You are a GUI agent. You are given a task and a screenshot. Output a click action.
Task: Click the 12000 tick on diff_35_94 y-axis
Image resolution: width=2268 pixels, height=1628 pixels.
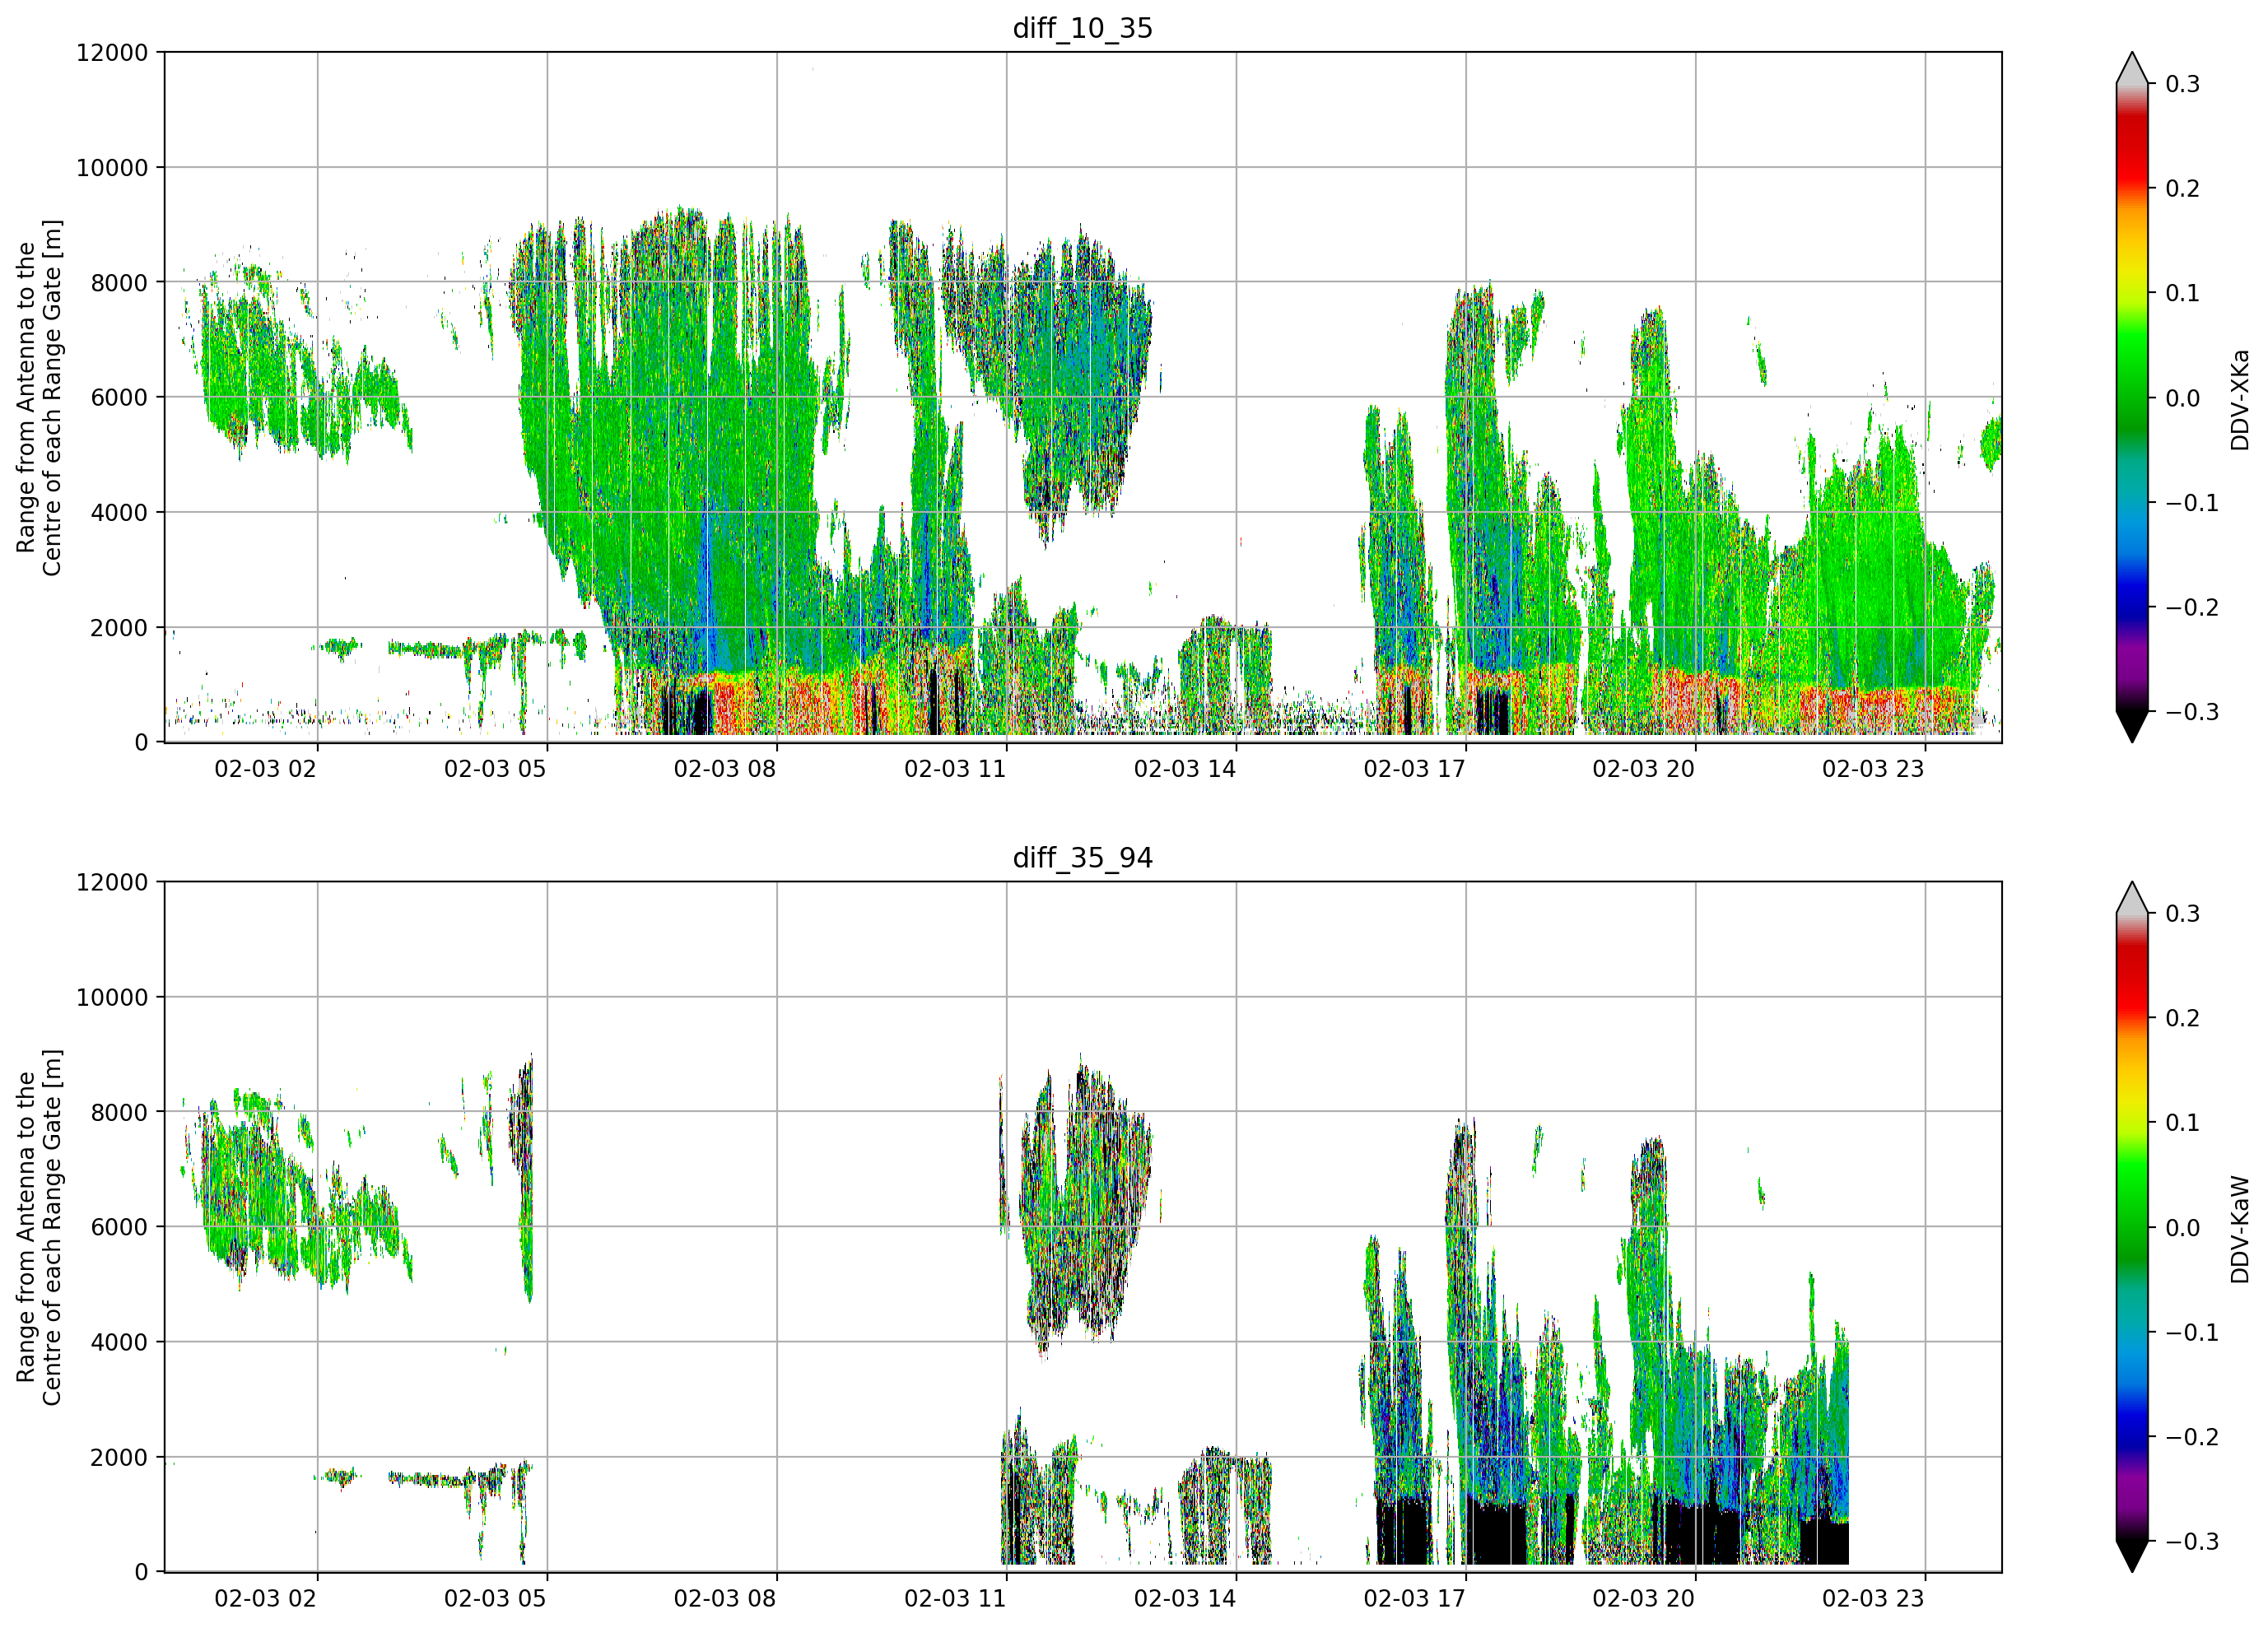tap(112, 882)
